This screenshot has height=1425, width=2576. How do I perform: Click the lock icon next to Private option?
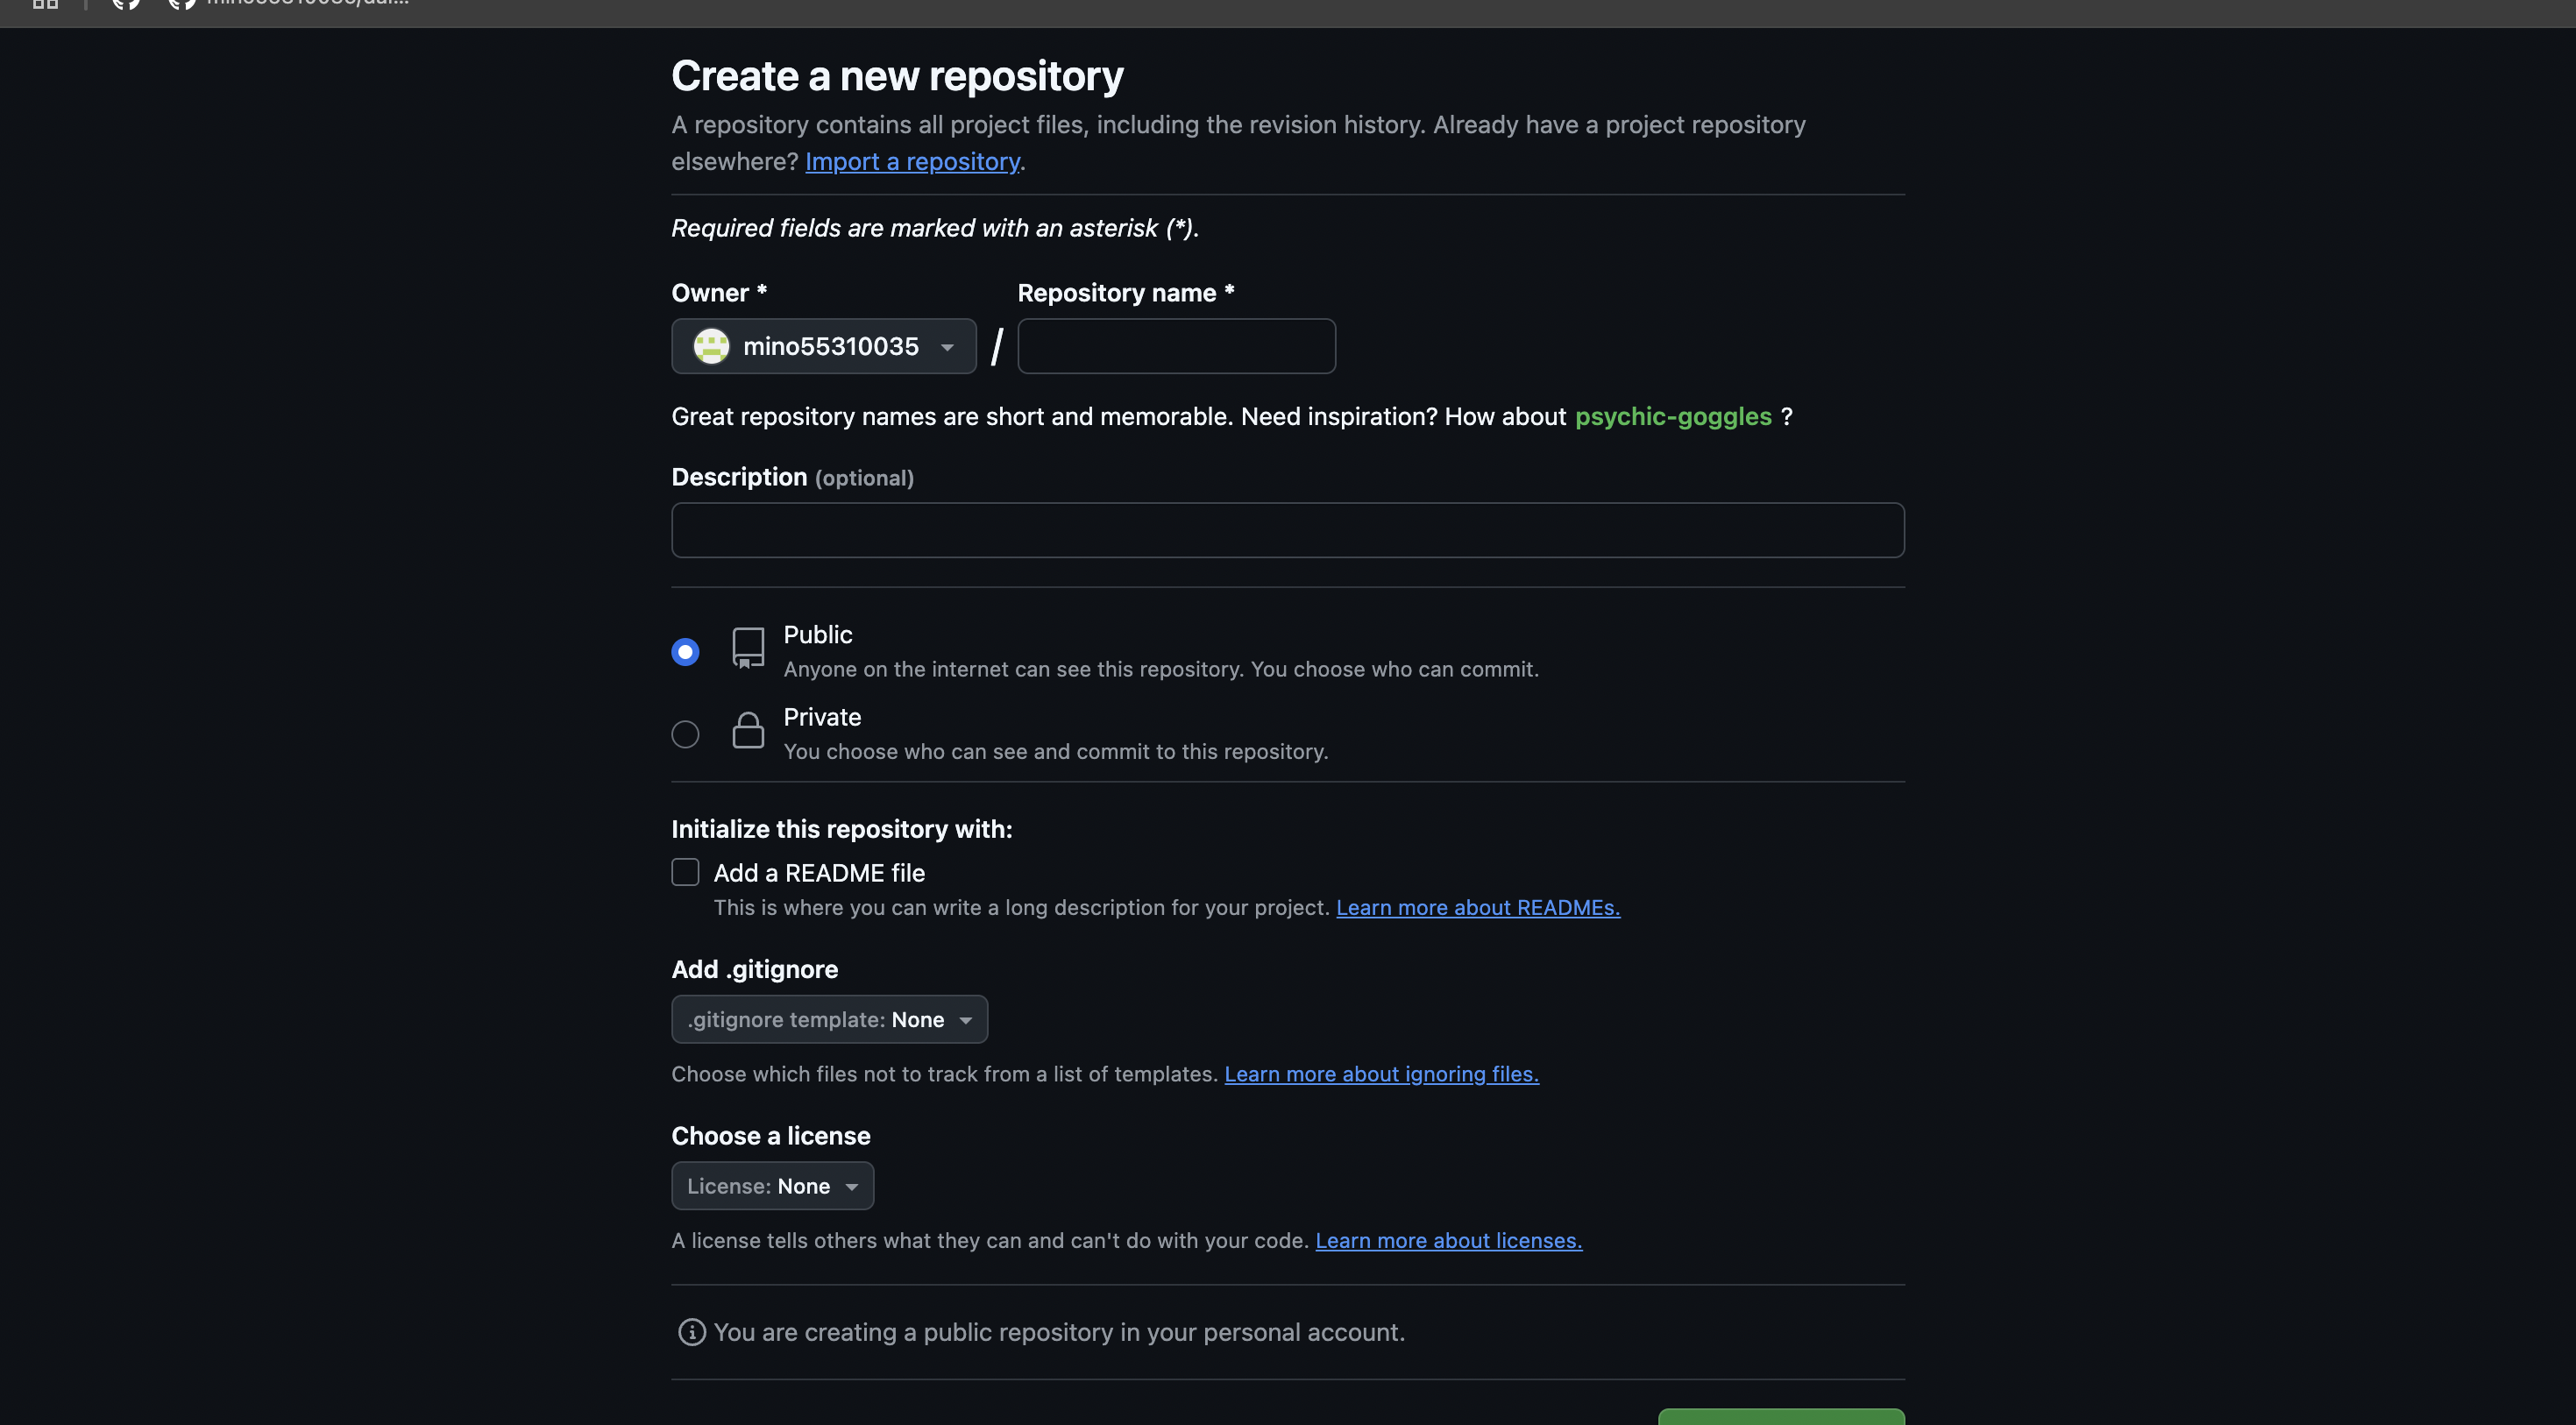748,730
